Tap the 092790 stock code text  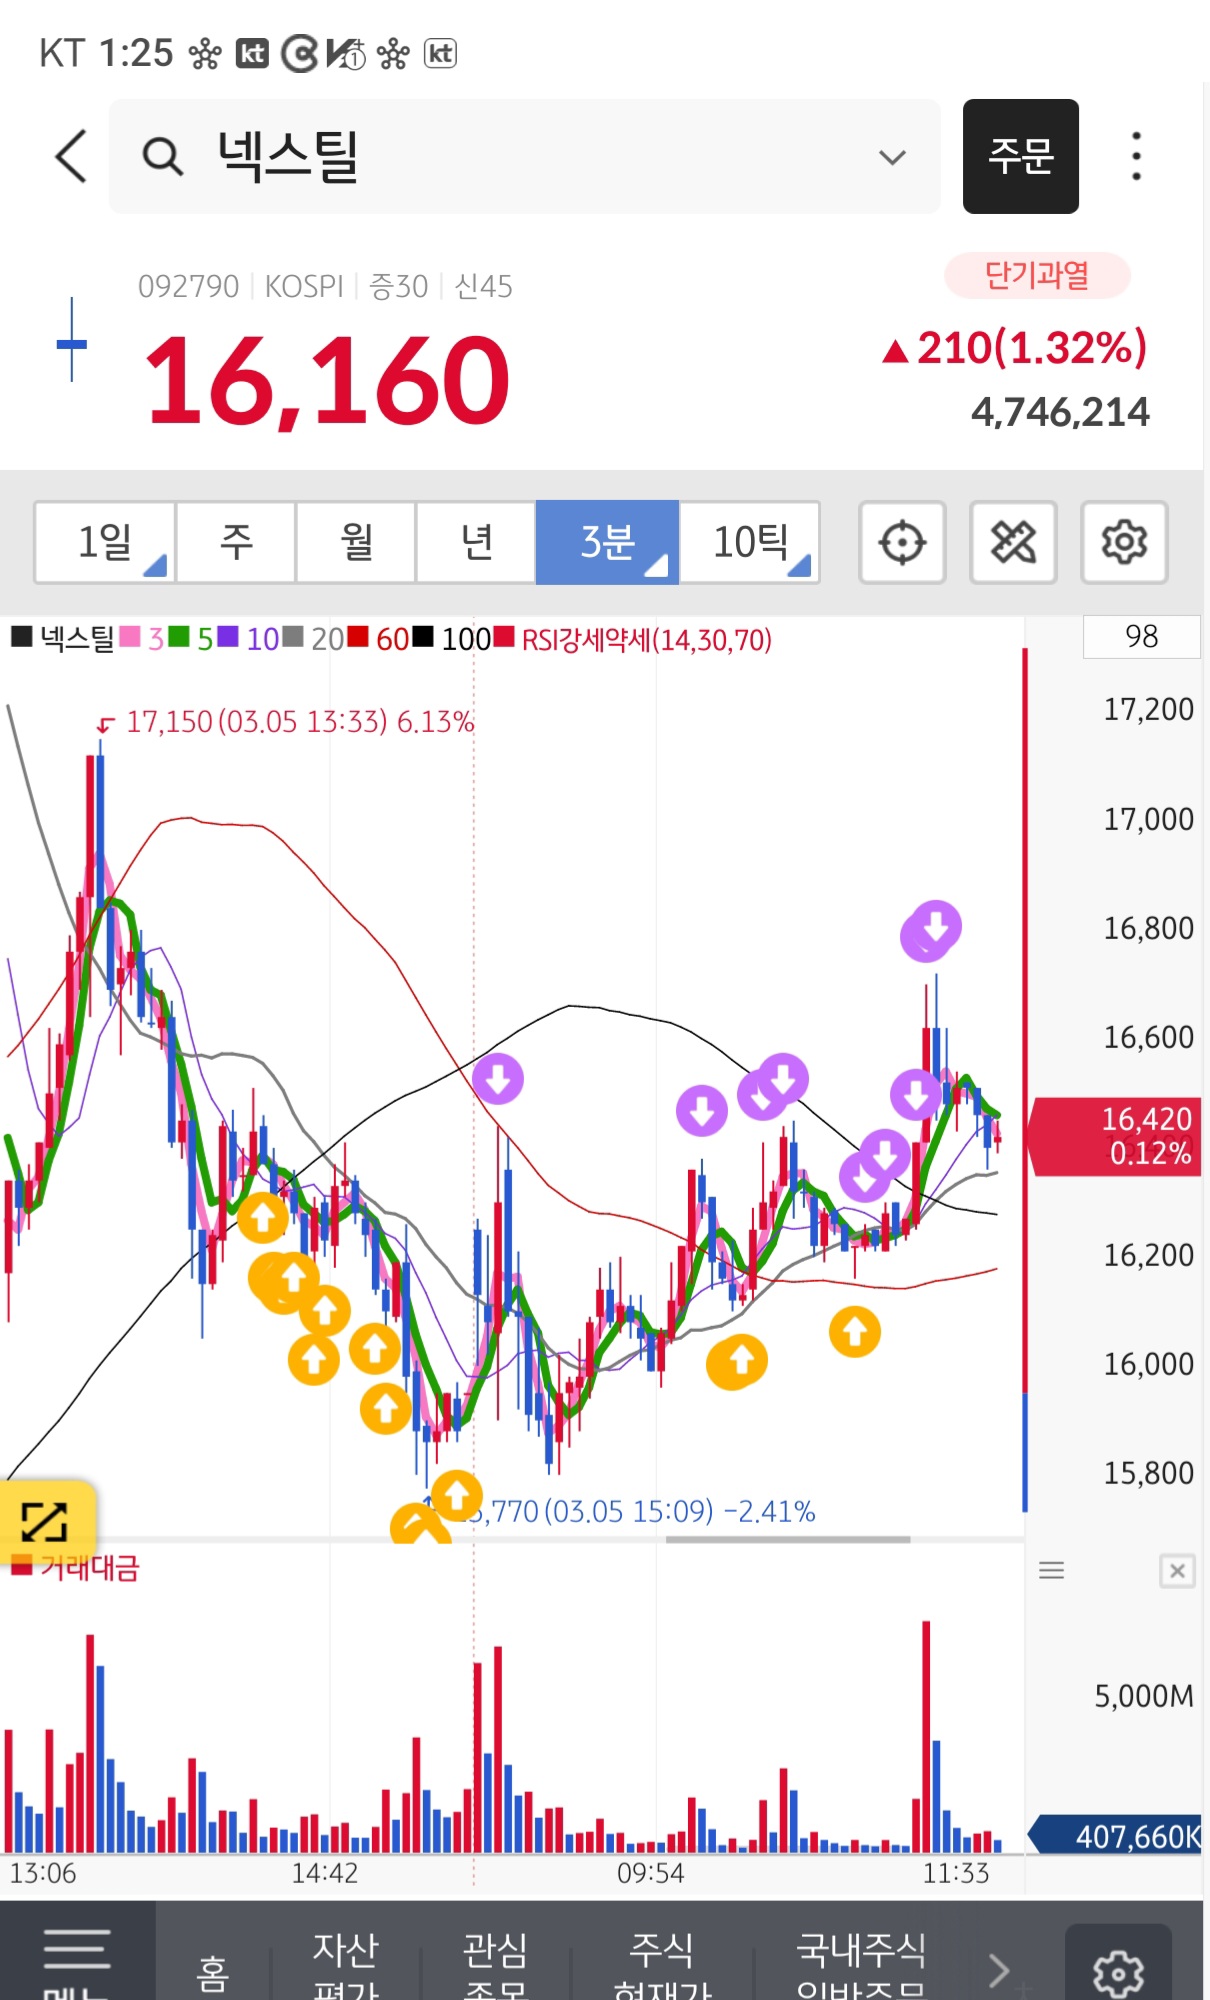point(188,287)
